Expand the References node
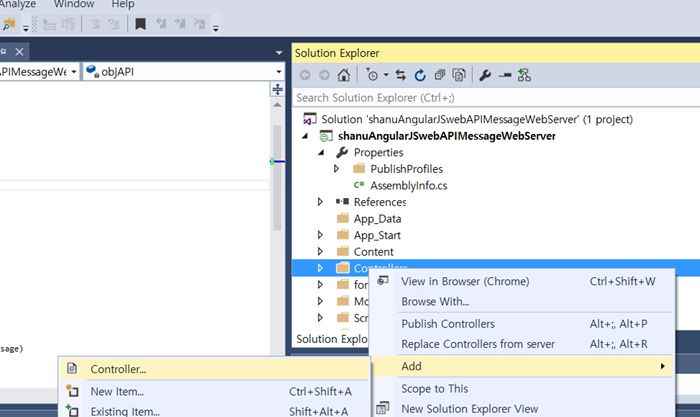700x417 pixels. tap(320, 202)
